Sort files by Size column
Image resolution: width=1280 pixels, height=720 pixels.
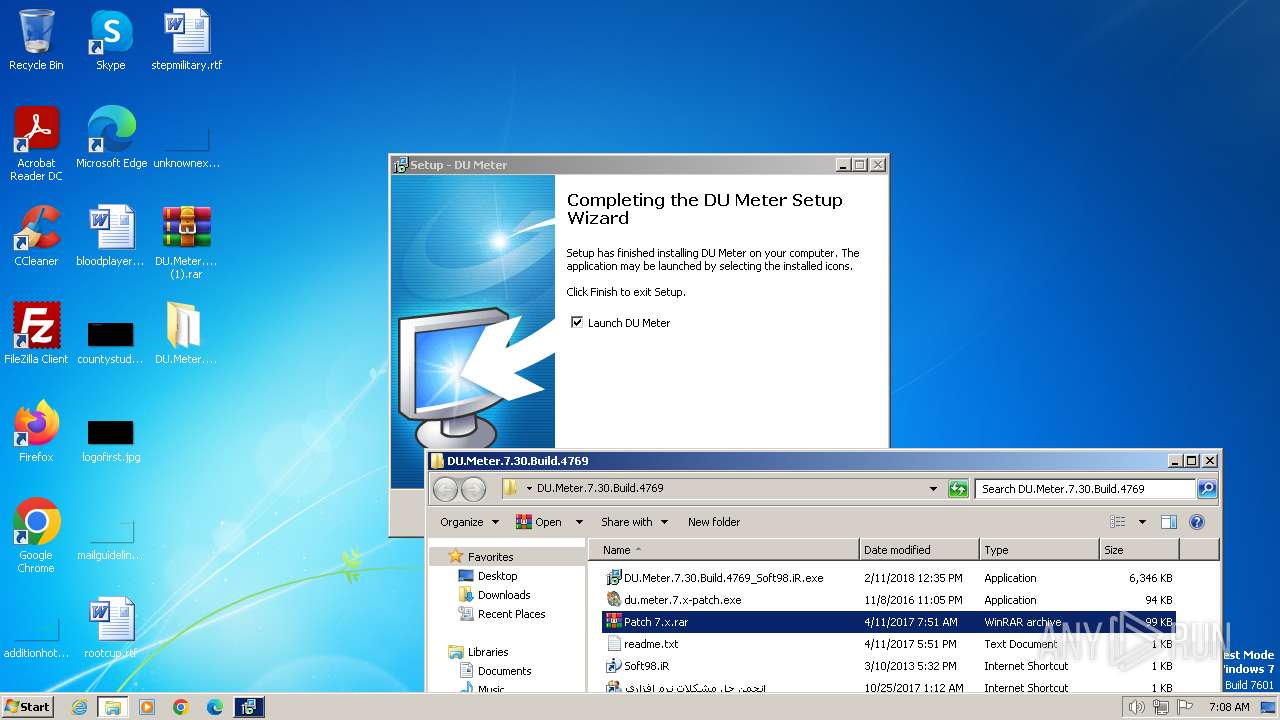[x=1139, y=550]
